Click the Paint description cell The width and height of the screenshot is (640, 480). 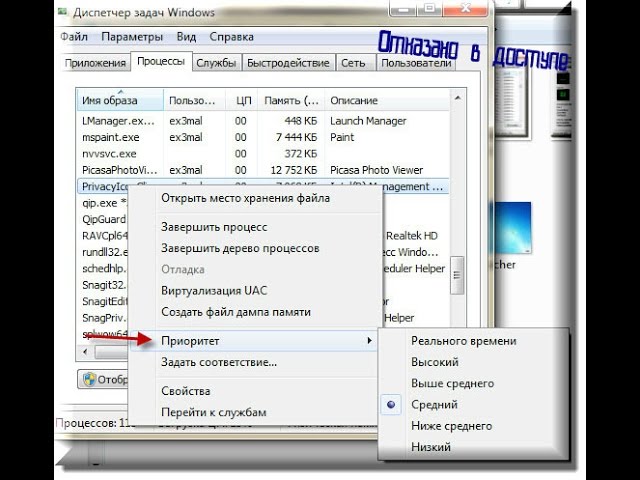342,137
